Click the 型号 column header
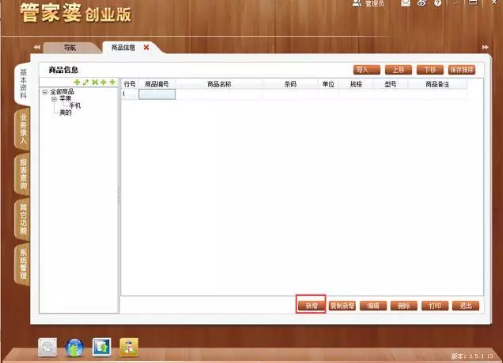The image size is (503, 363). point(390,84)
